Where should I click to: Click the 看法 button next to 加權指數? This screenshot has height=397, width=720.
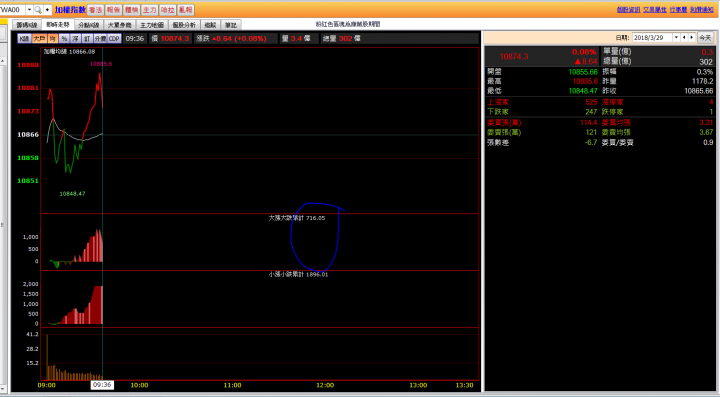[x=96, y=10]
